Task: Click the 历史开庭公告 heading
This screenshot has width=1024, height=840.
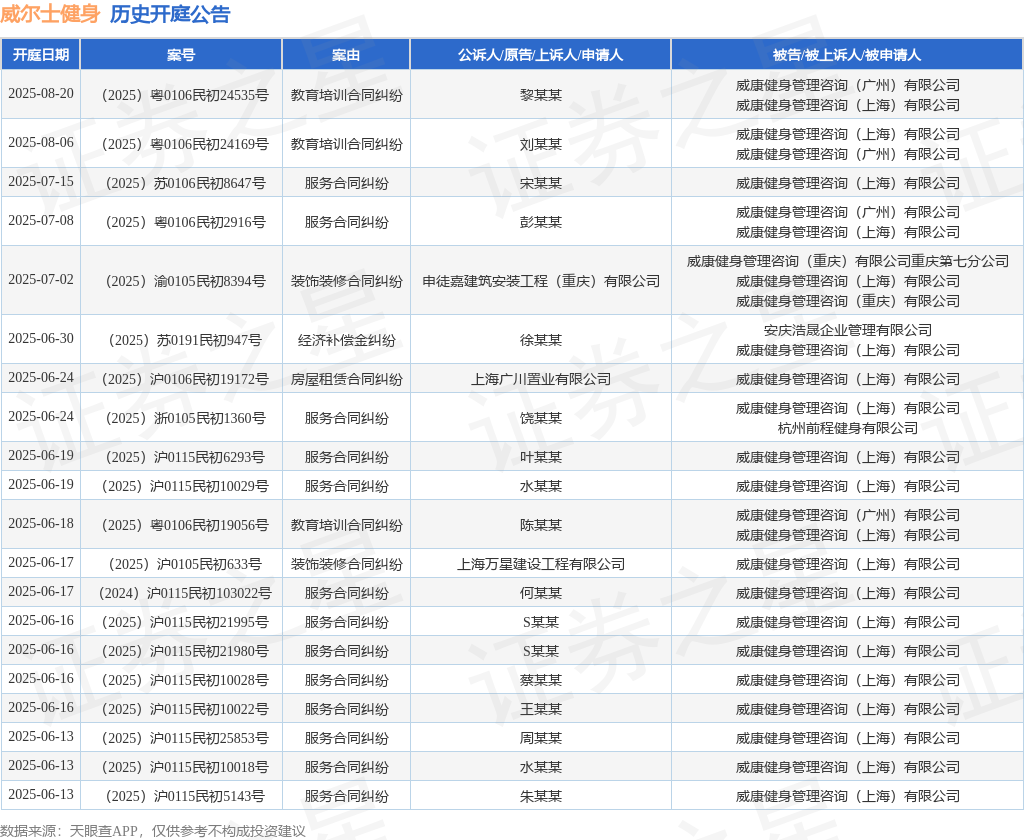Action: pyautogui.click(x=170, y=14)
